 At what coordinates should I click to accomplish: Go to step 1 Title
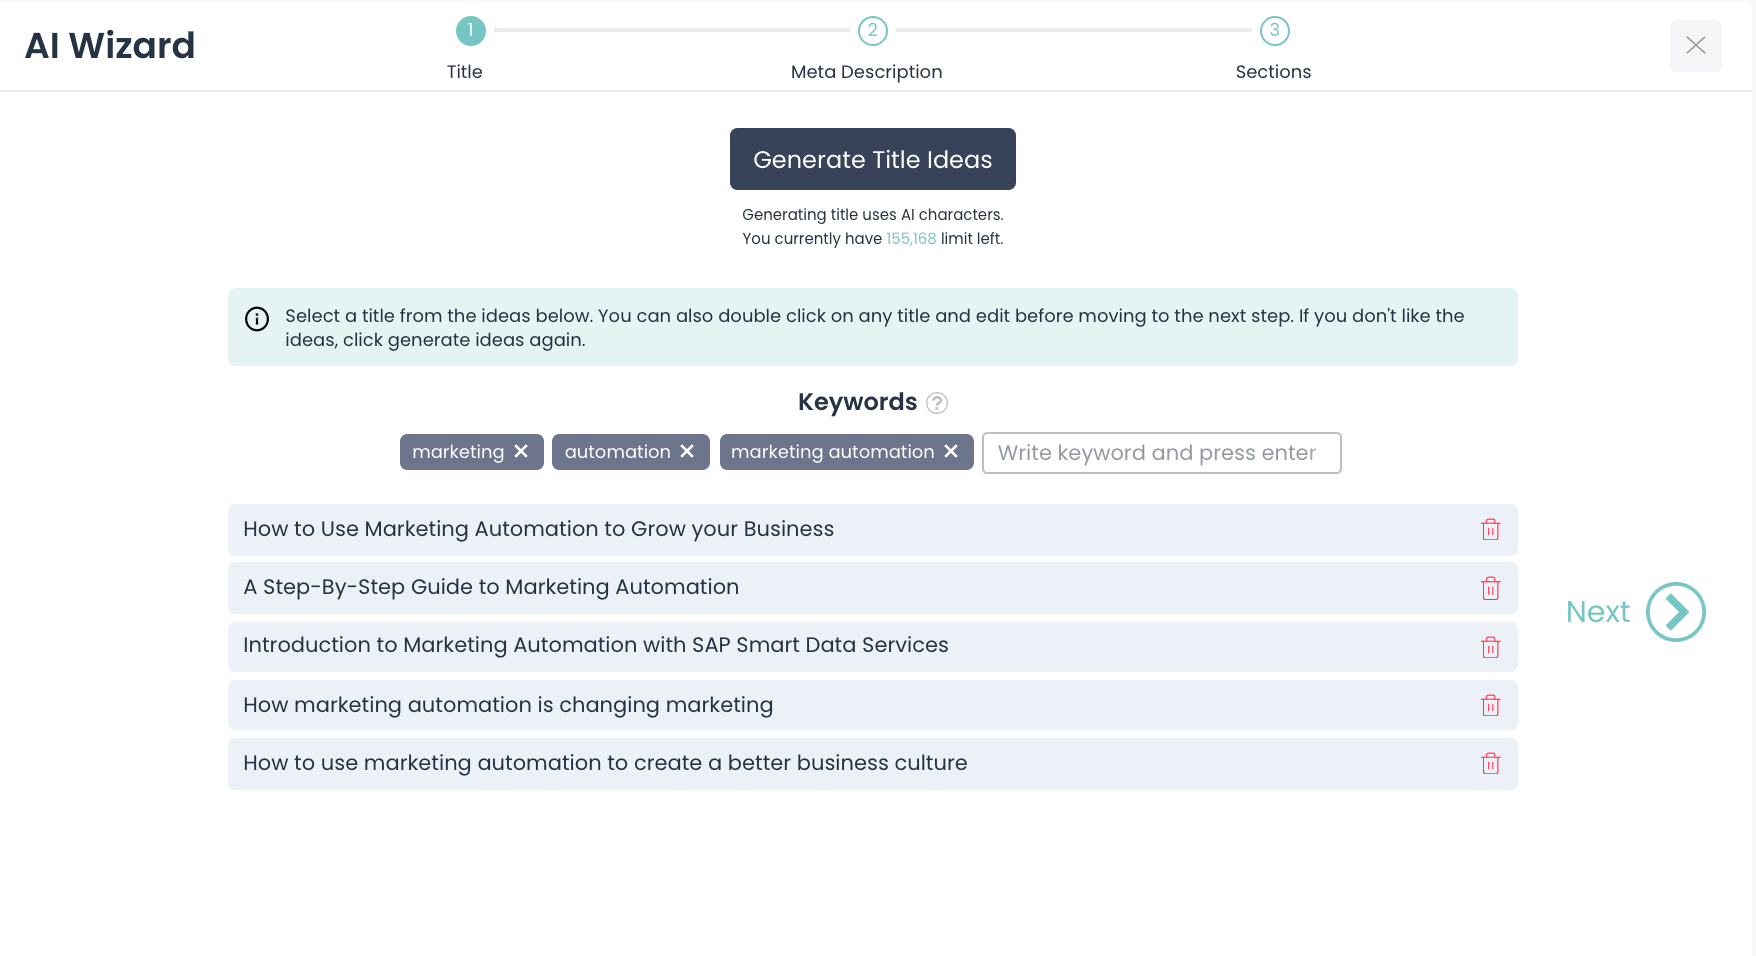pyautogui.click(x=470, y=31)
